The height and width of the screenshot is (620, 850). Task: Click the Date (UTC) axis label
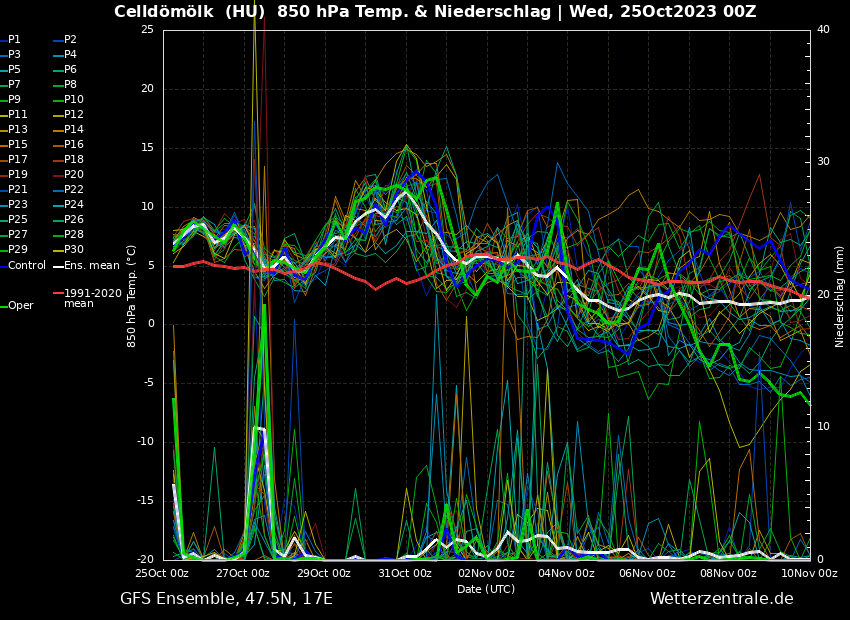click(x=486, y=589)
